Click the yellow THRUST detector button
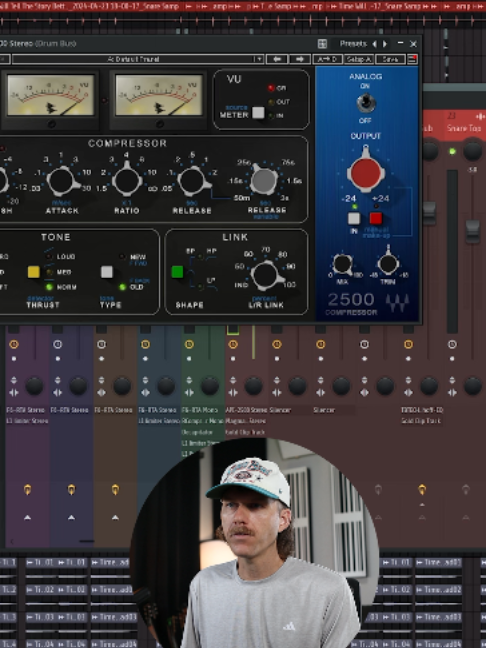Viewport: 486px width, 648px height. [33, 272]
